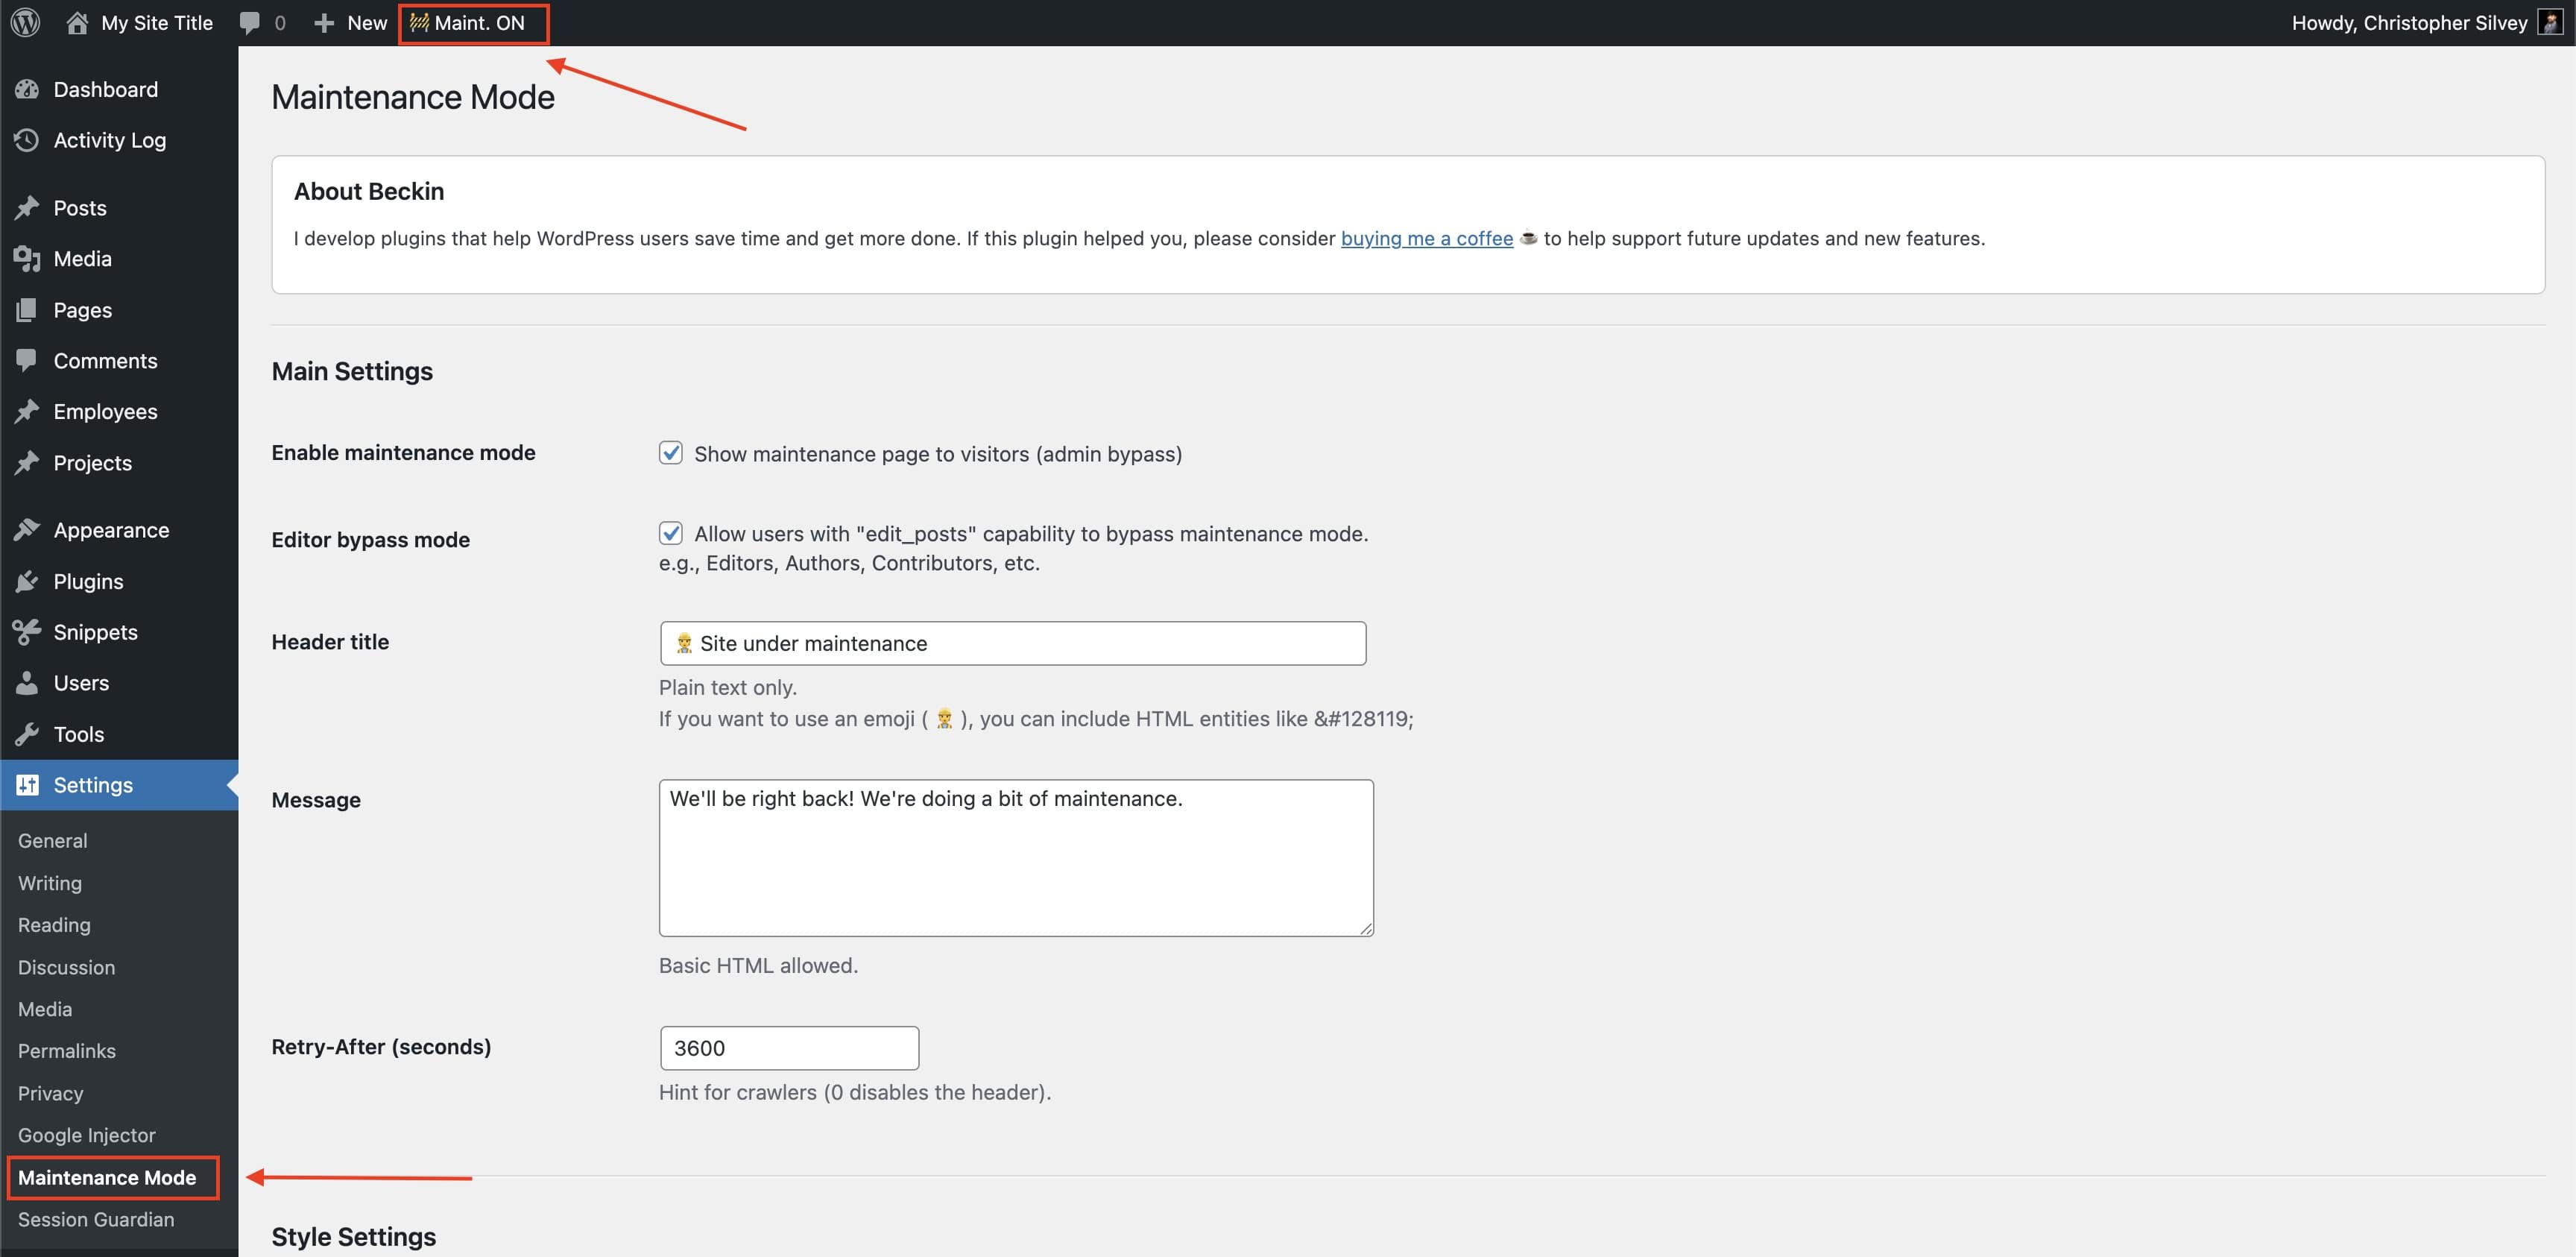
Task: Open the comments bubble icon in admin bar
Action: click(250, 22)
